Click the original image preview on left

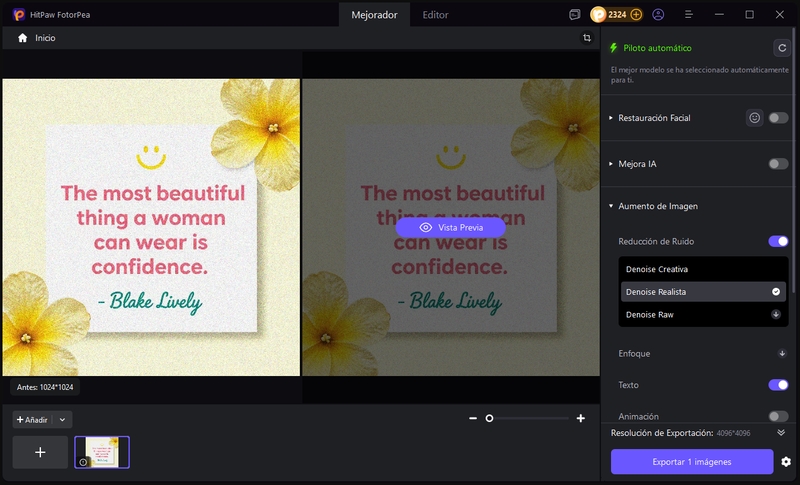(x=151, y=227)
